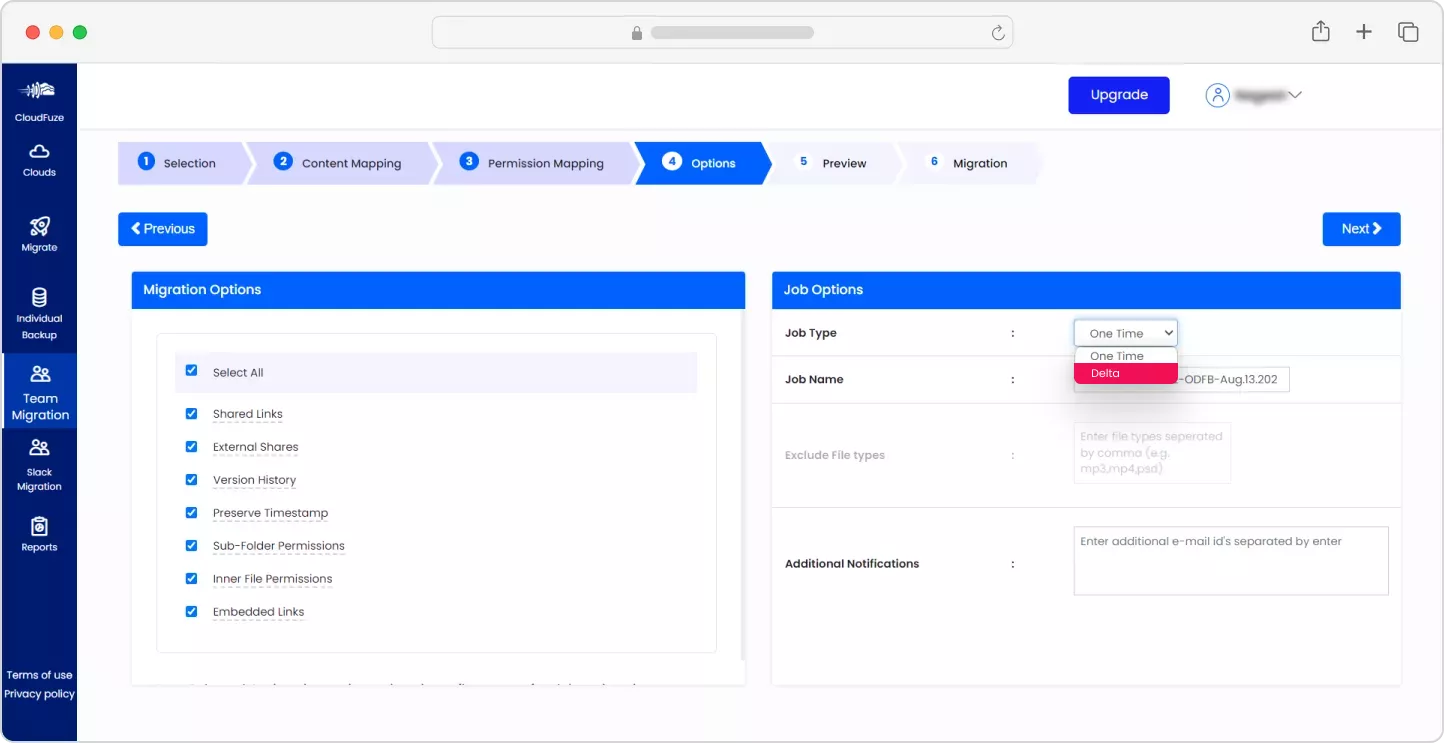
Task: Uncheck the Embedded Links checkbox
Action: [x=191, y=611]
